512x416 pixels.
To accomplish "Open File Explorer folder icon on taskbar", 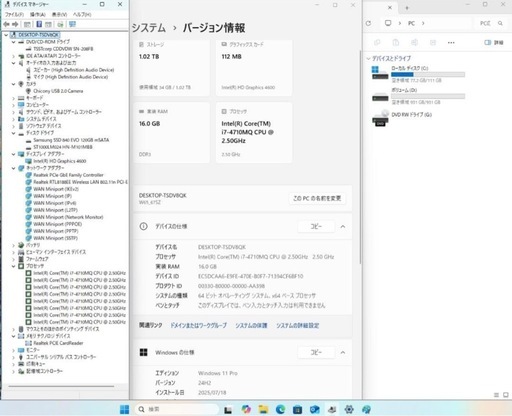I will coord(263,409).
